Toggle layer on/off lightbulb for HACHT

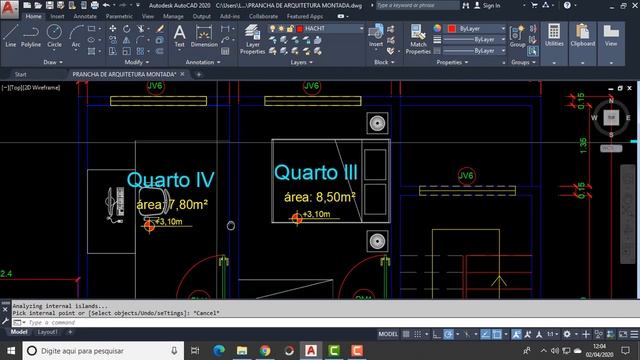coord(272,29)
